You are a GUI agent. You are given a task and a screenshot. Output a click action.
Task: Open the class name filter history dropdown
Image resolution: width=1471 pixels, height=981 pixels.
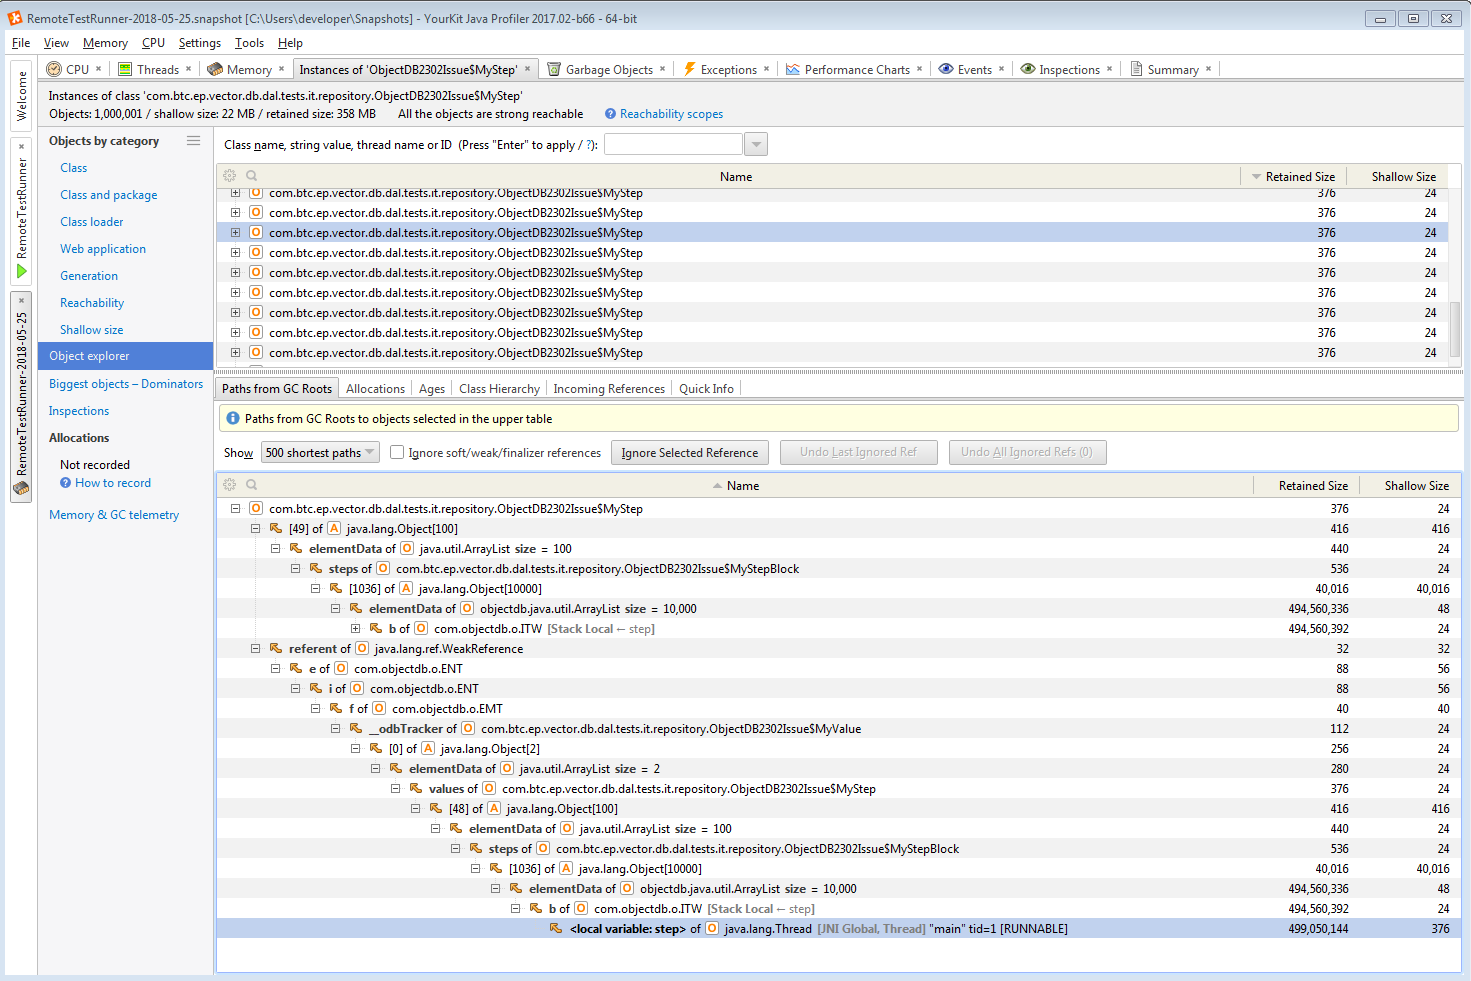[x=757, y=144]
